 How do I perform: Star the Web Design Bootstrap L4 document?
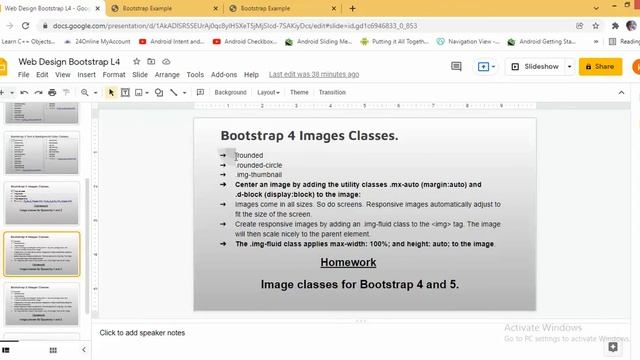pos(137,62)
